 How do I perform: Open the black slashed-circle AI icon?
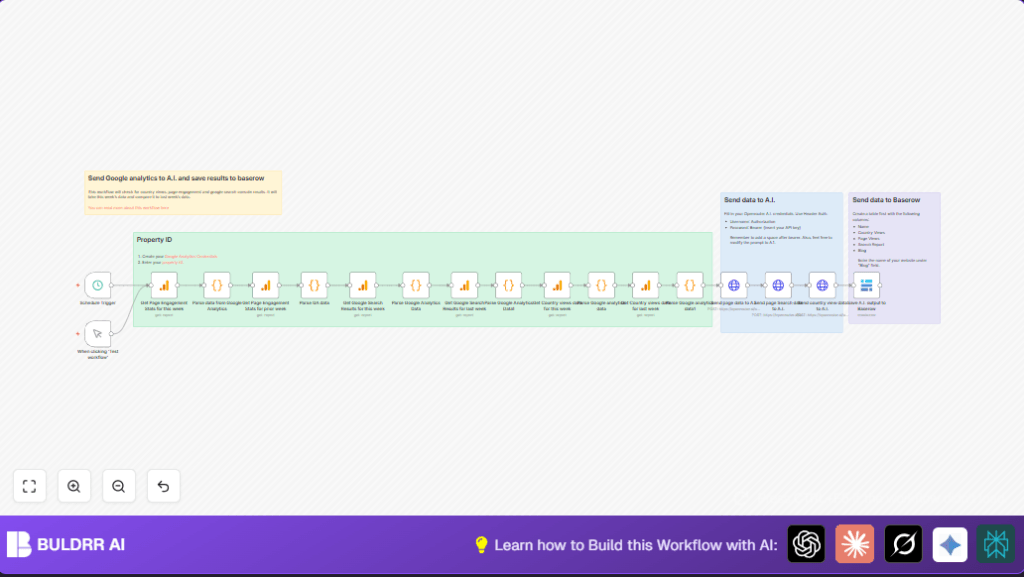[x=903, y=544]
